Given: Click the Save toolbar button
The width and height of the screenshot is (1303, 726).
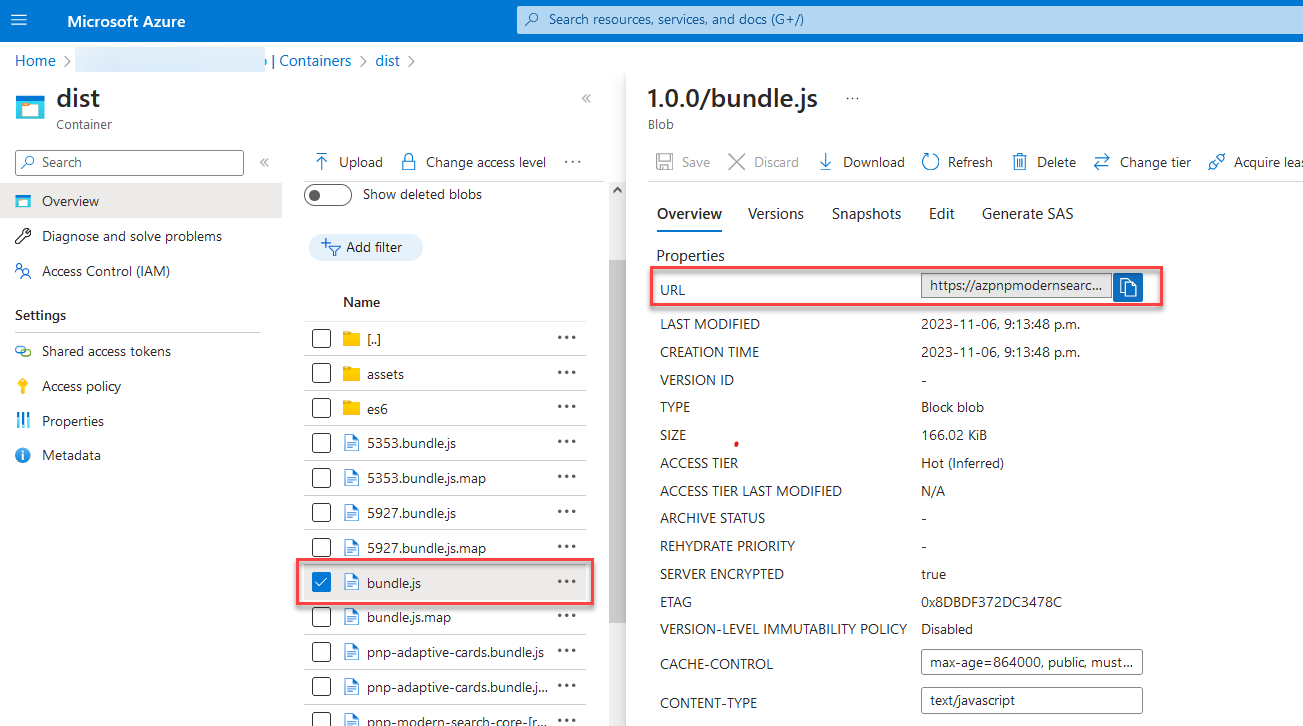Looking at the screenshot, I should [x=683, y=162].
